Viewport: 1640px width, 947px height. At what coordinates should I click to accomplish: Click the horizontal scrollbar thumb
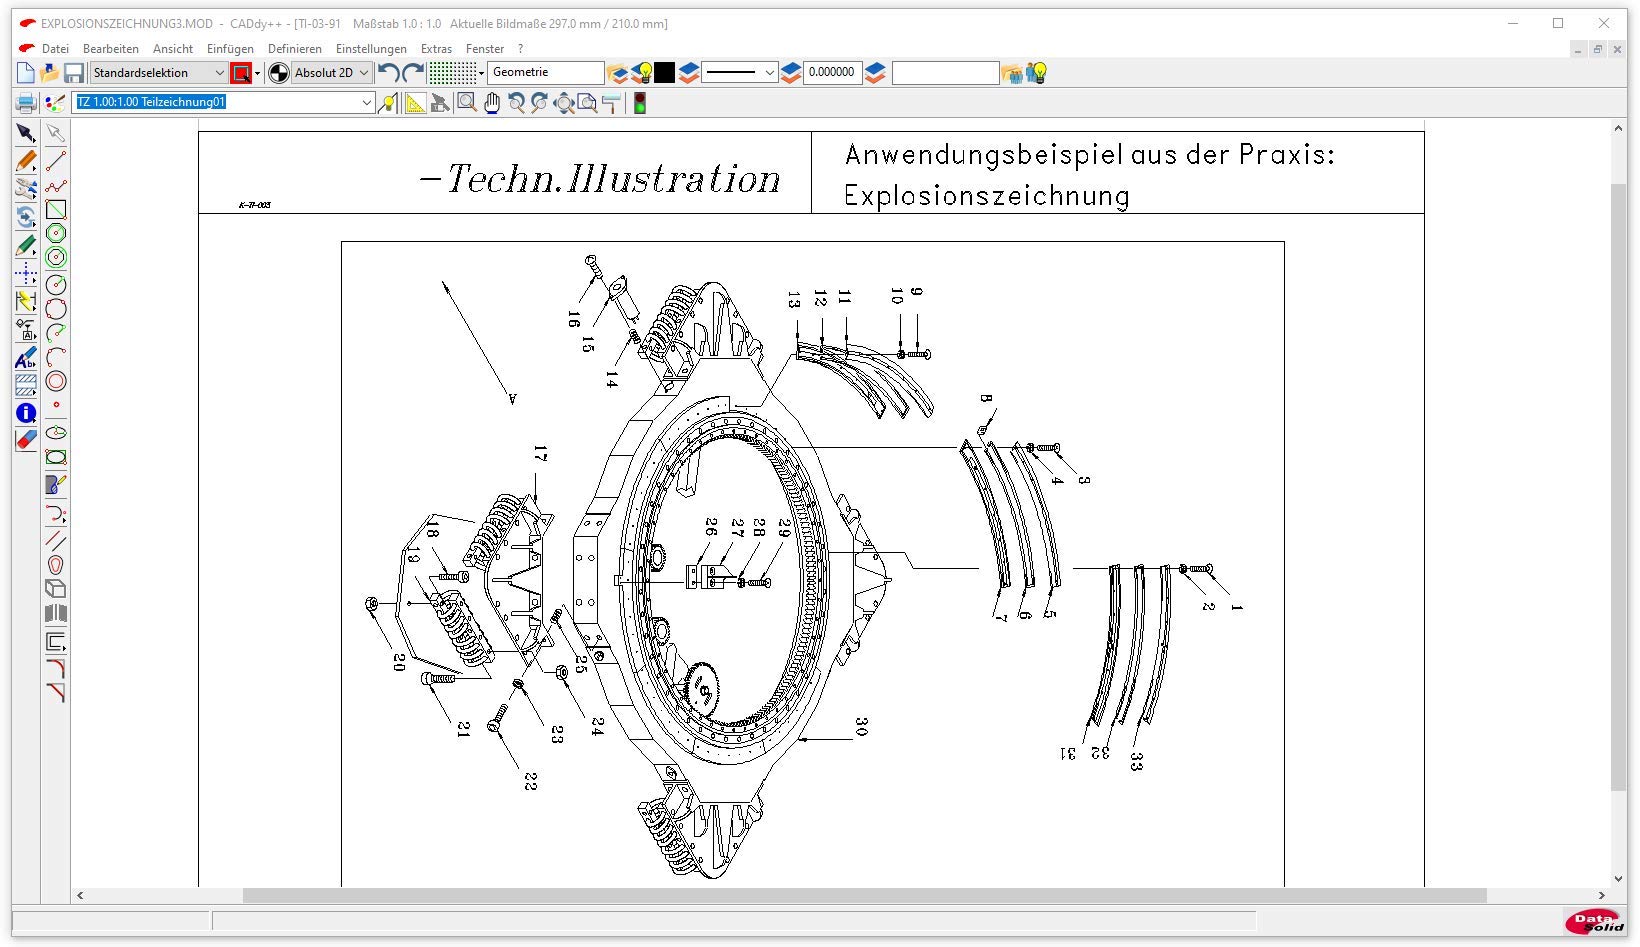[864, 896]
